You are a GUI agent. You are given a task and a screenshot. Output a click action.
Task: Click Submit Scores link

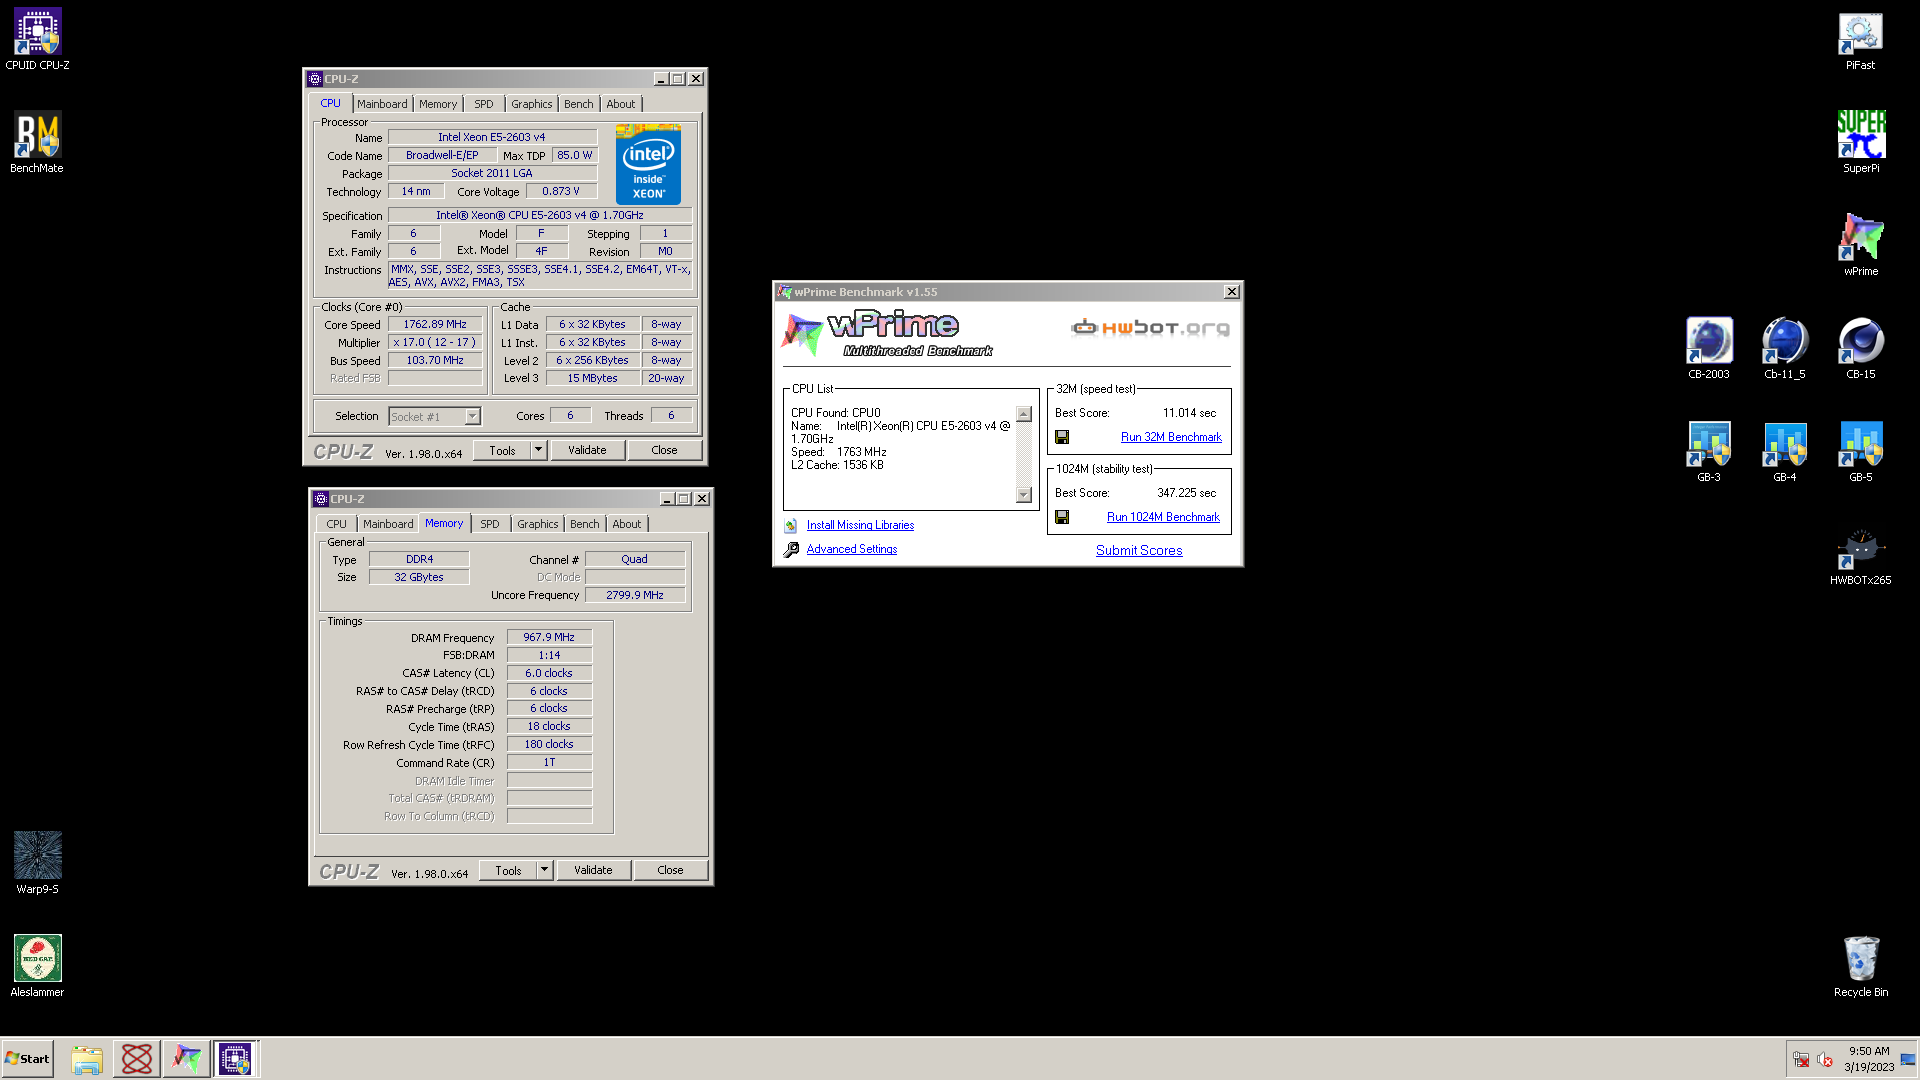click(x=1139, y=550)
